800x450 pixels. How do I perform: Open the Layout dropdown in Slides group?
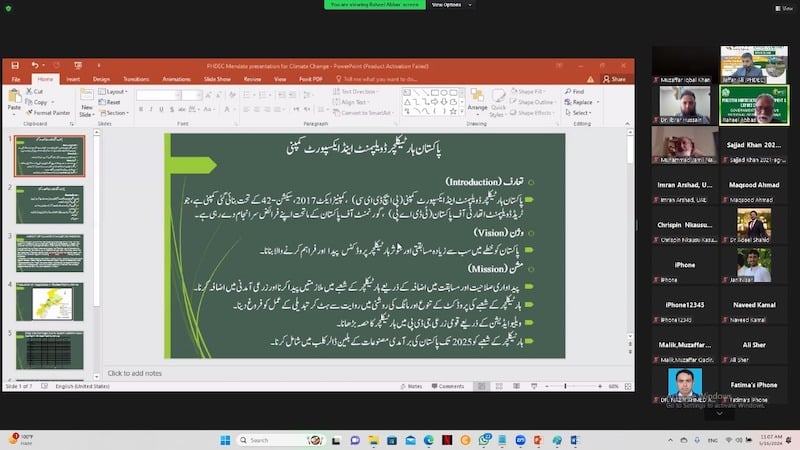tap(115, 91)
